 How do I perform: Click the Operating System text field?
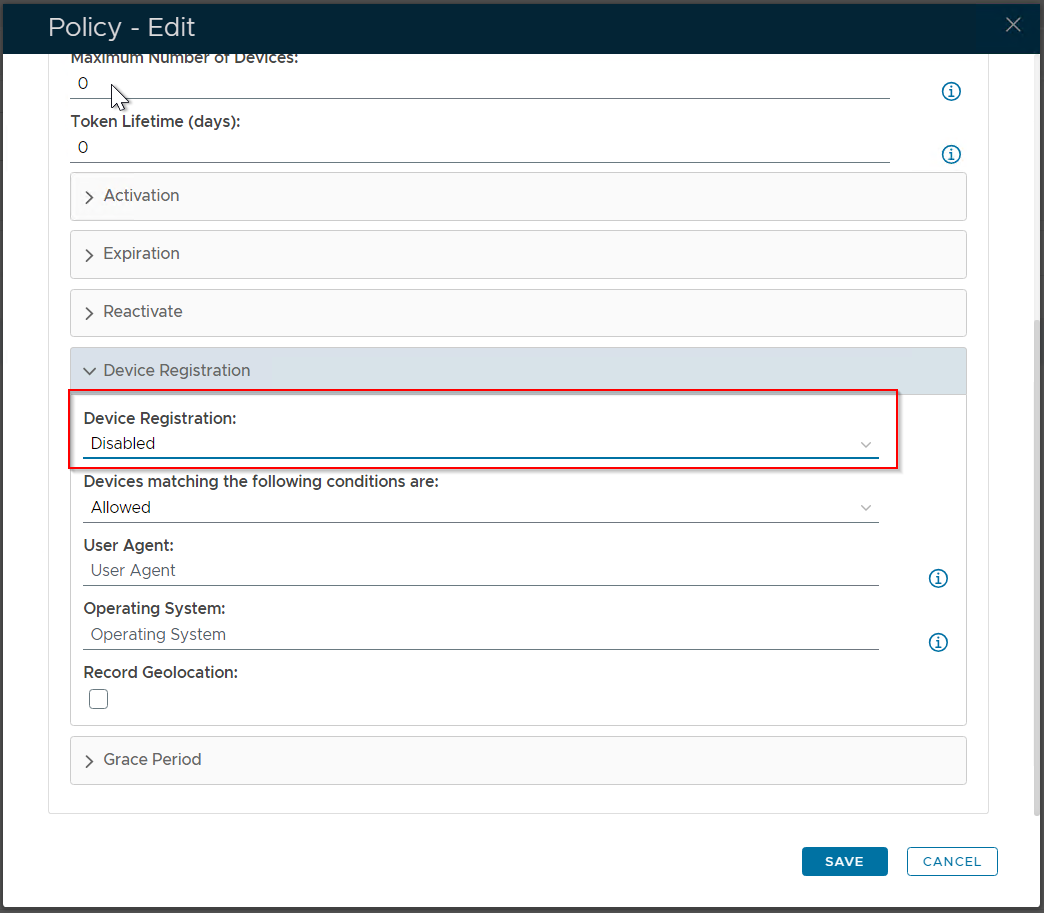pyautogui.click(x=480, y=635)
